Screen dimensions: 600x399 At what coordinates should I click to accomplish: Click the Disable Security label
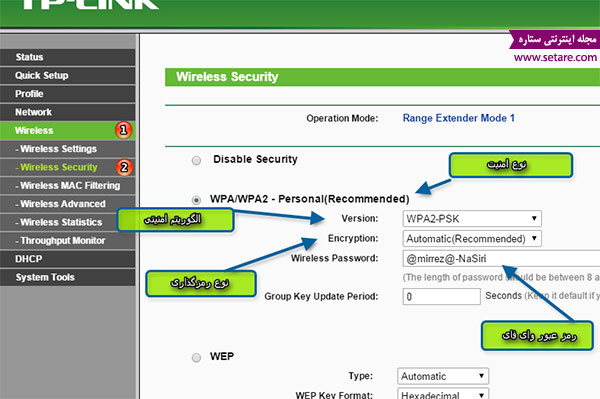point(255,160)
